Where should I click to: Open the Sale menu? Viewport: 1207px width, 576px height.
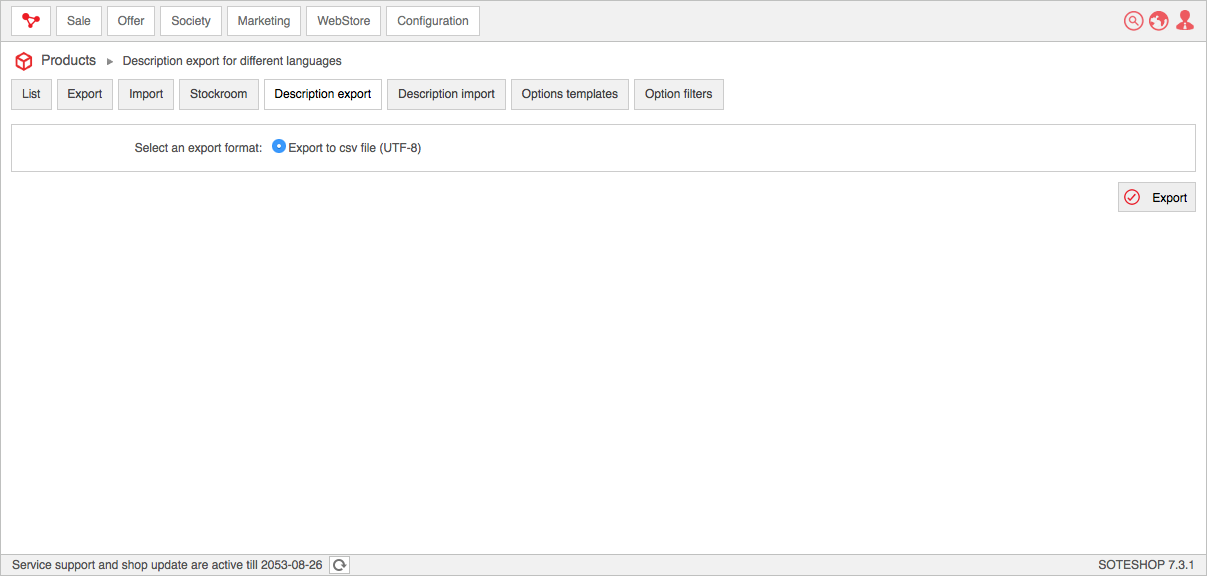coord(79,21)
